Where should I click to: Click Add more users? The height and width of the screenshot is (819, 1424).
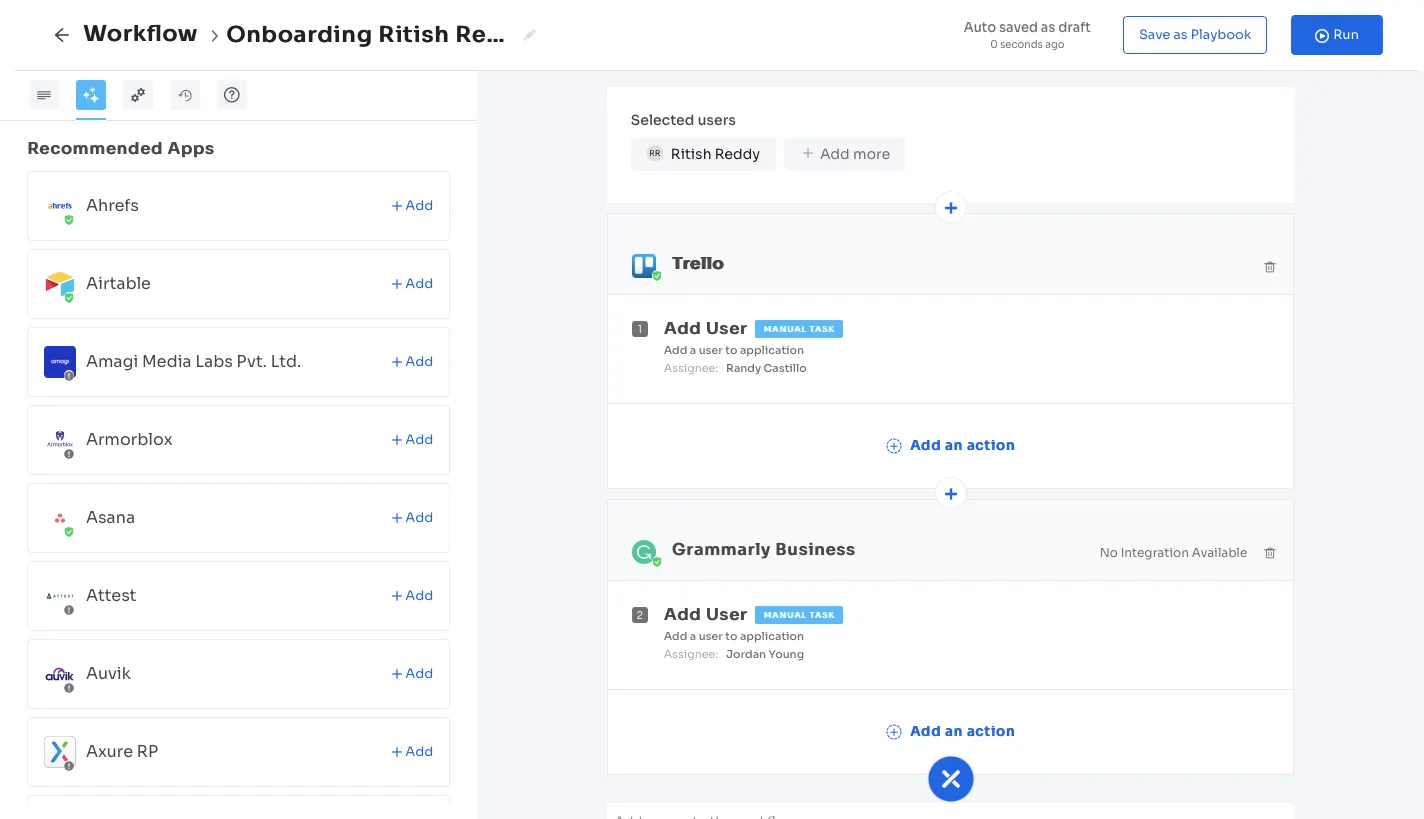pos(845,154)
